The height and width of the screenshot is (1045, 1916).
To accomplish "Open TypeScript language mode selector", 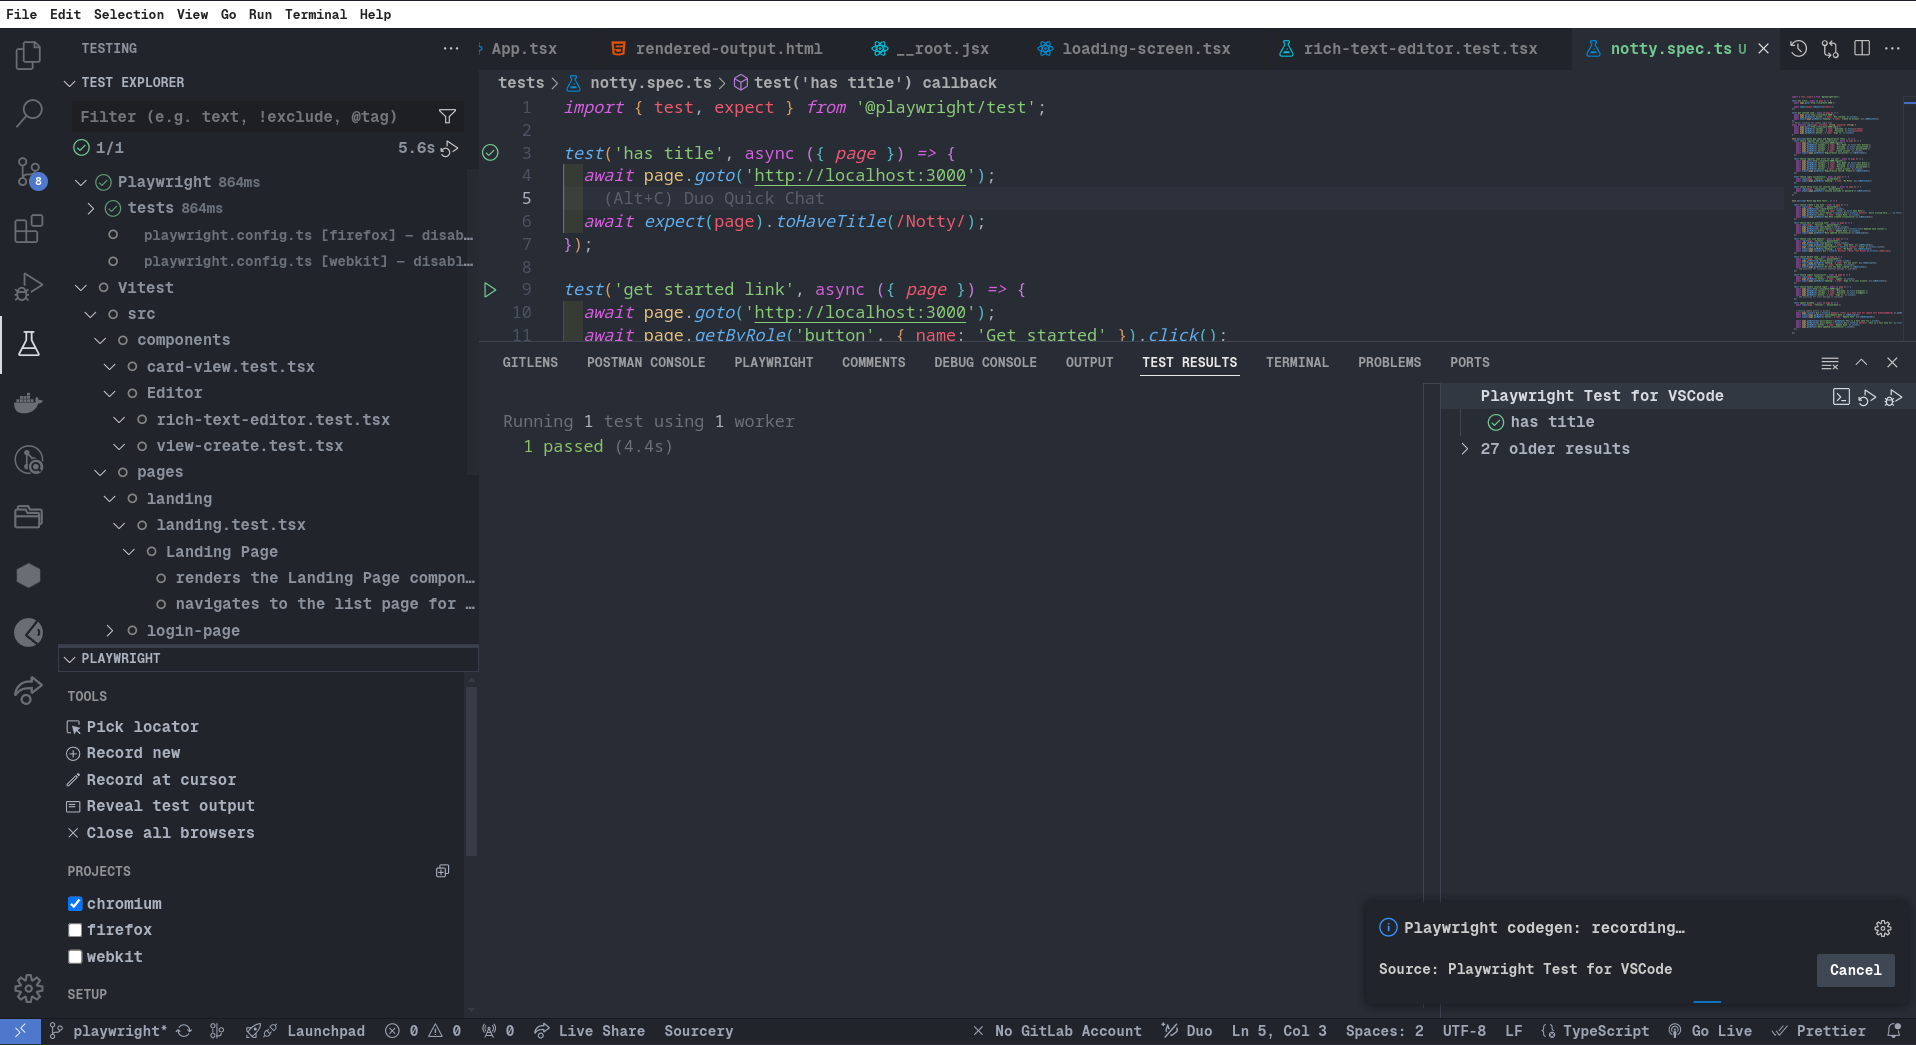I will pyautogui.click(x=1606, y=1031).
